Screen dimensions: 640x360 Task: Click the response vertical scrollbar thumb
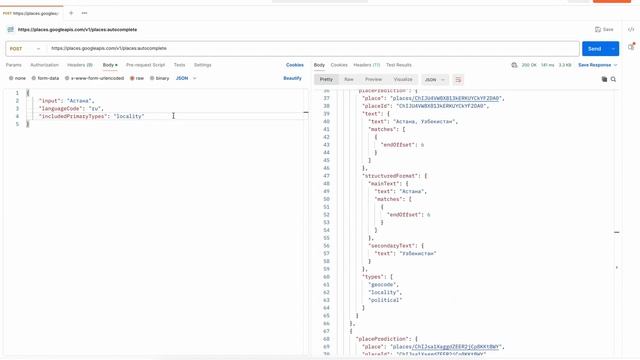[x=617, y=232]
